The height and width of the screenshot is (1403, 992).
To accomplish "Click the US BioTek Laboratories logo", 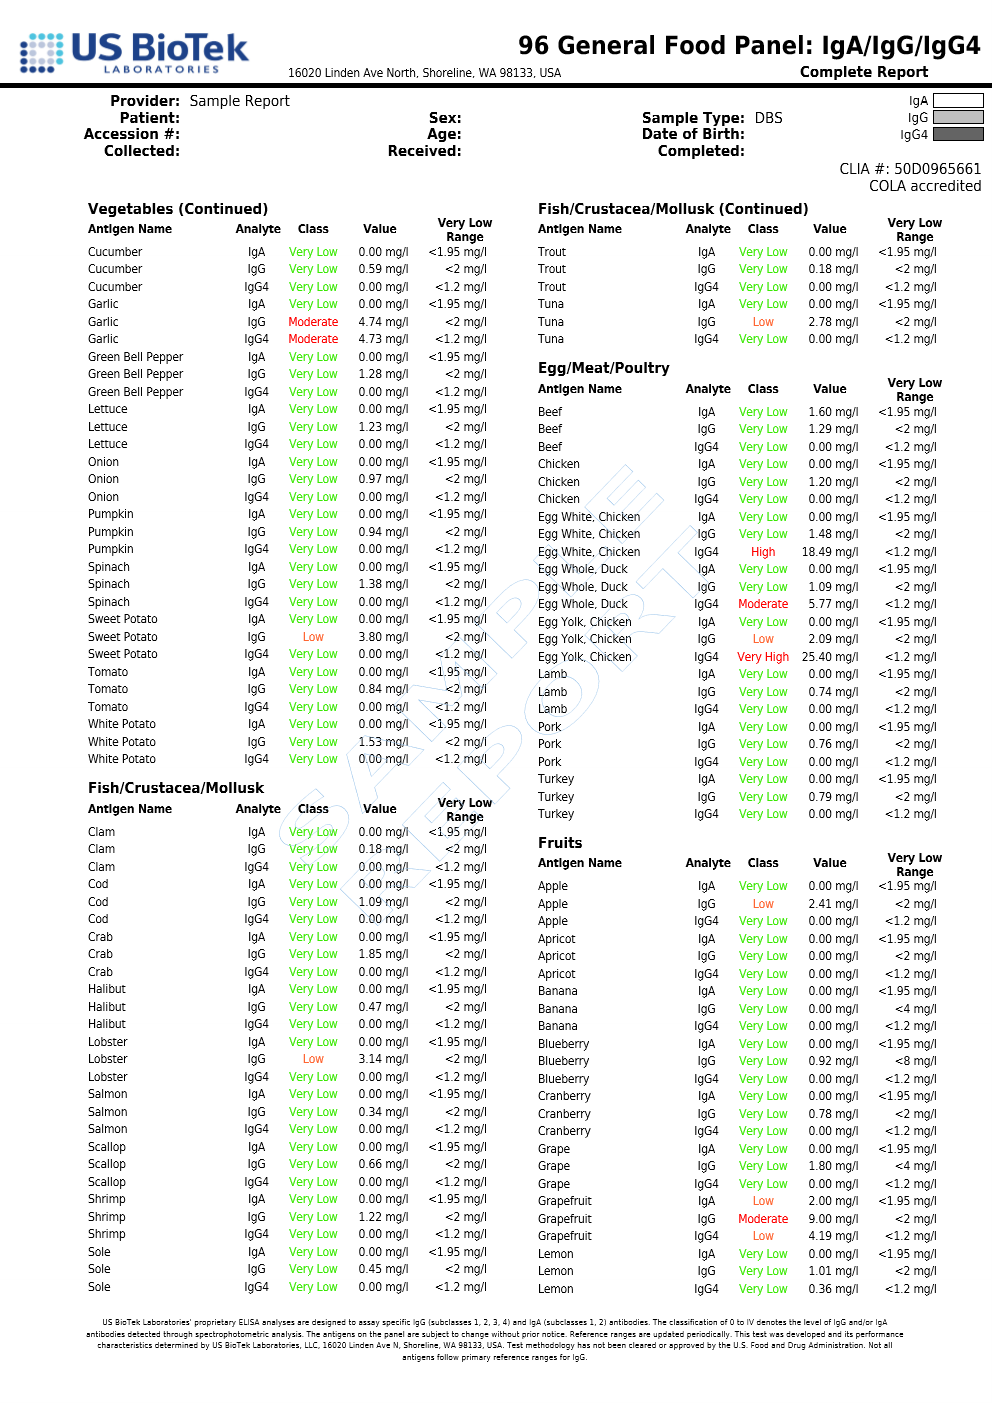I will click(x=134, y=52).
